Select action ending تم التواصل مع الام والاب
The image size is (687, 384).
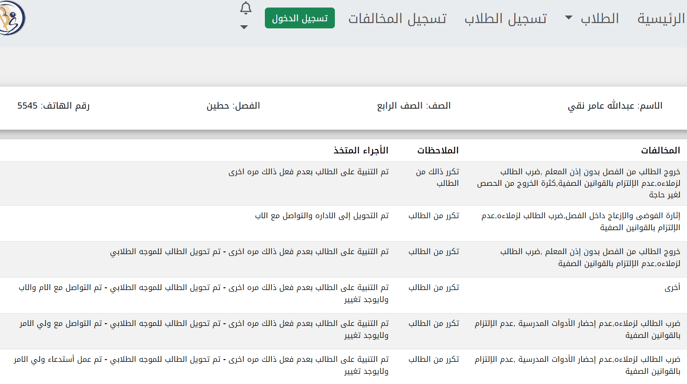(x=203, y=293)
